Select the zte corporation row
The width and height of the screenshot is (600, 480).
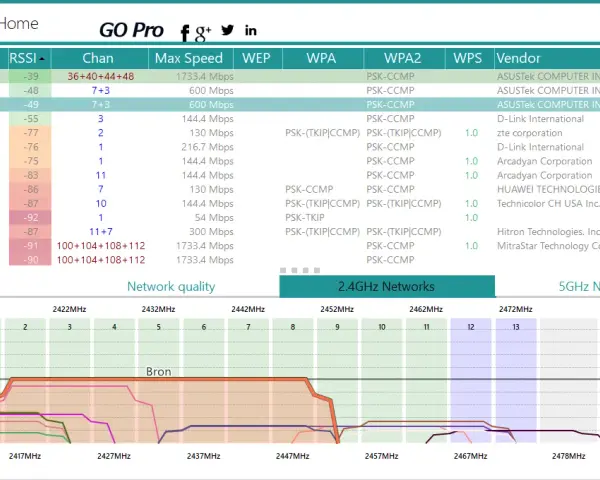tap(300, 133)
